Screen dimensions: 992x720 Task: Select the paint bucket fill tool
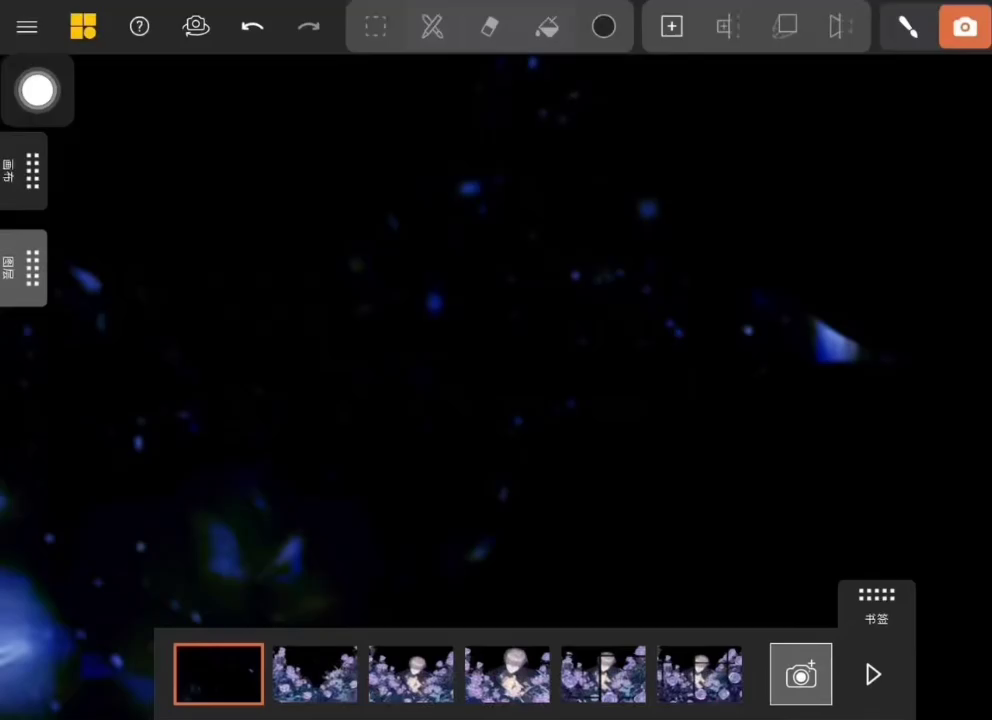pyautogui.click(x=547, y=27)
